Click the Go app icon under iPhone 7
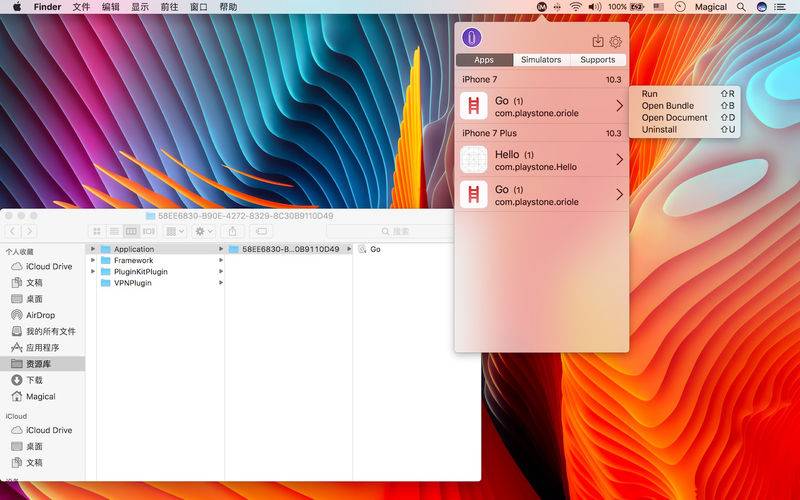800x500 pixels. click(x=473, y=106)
